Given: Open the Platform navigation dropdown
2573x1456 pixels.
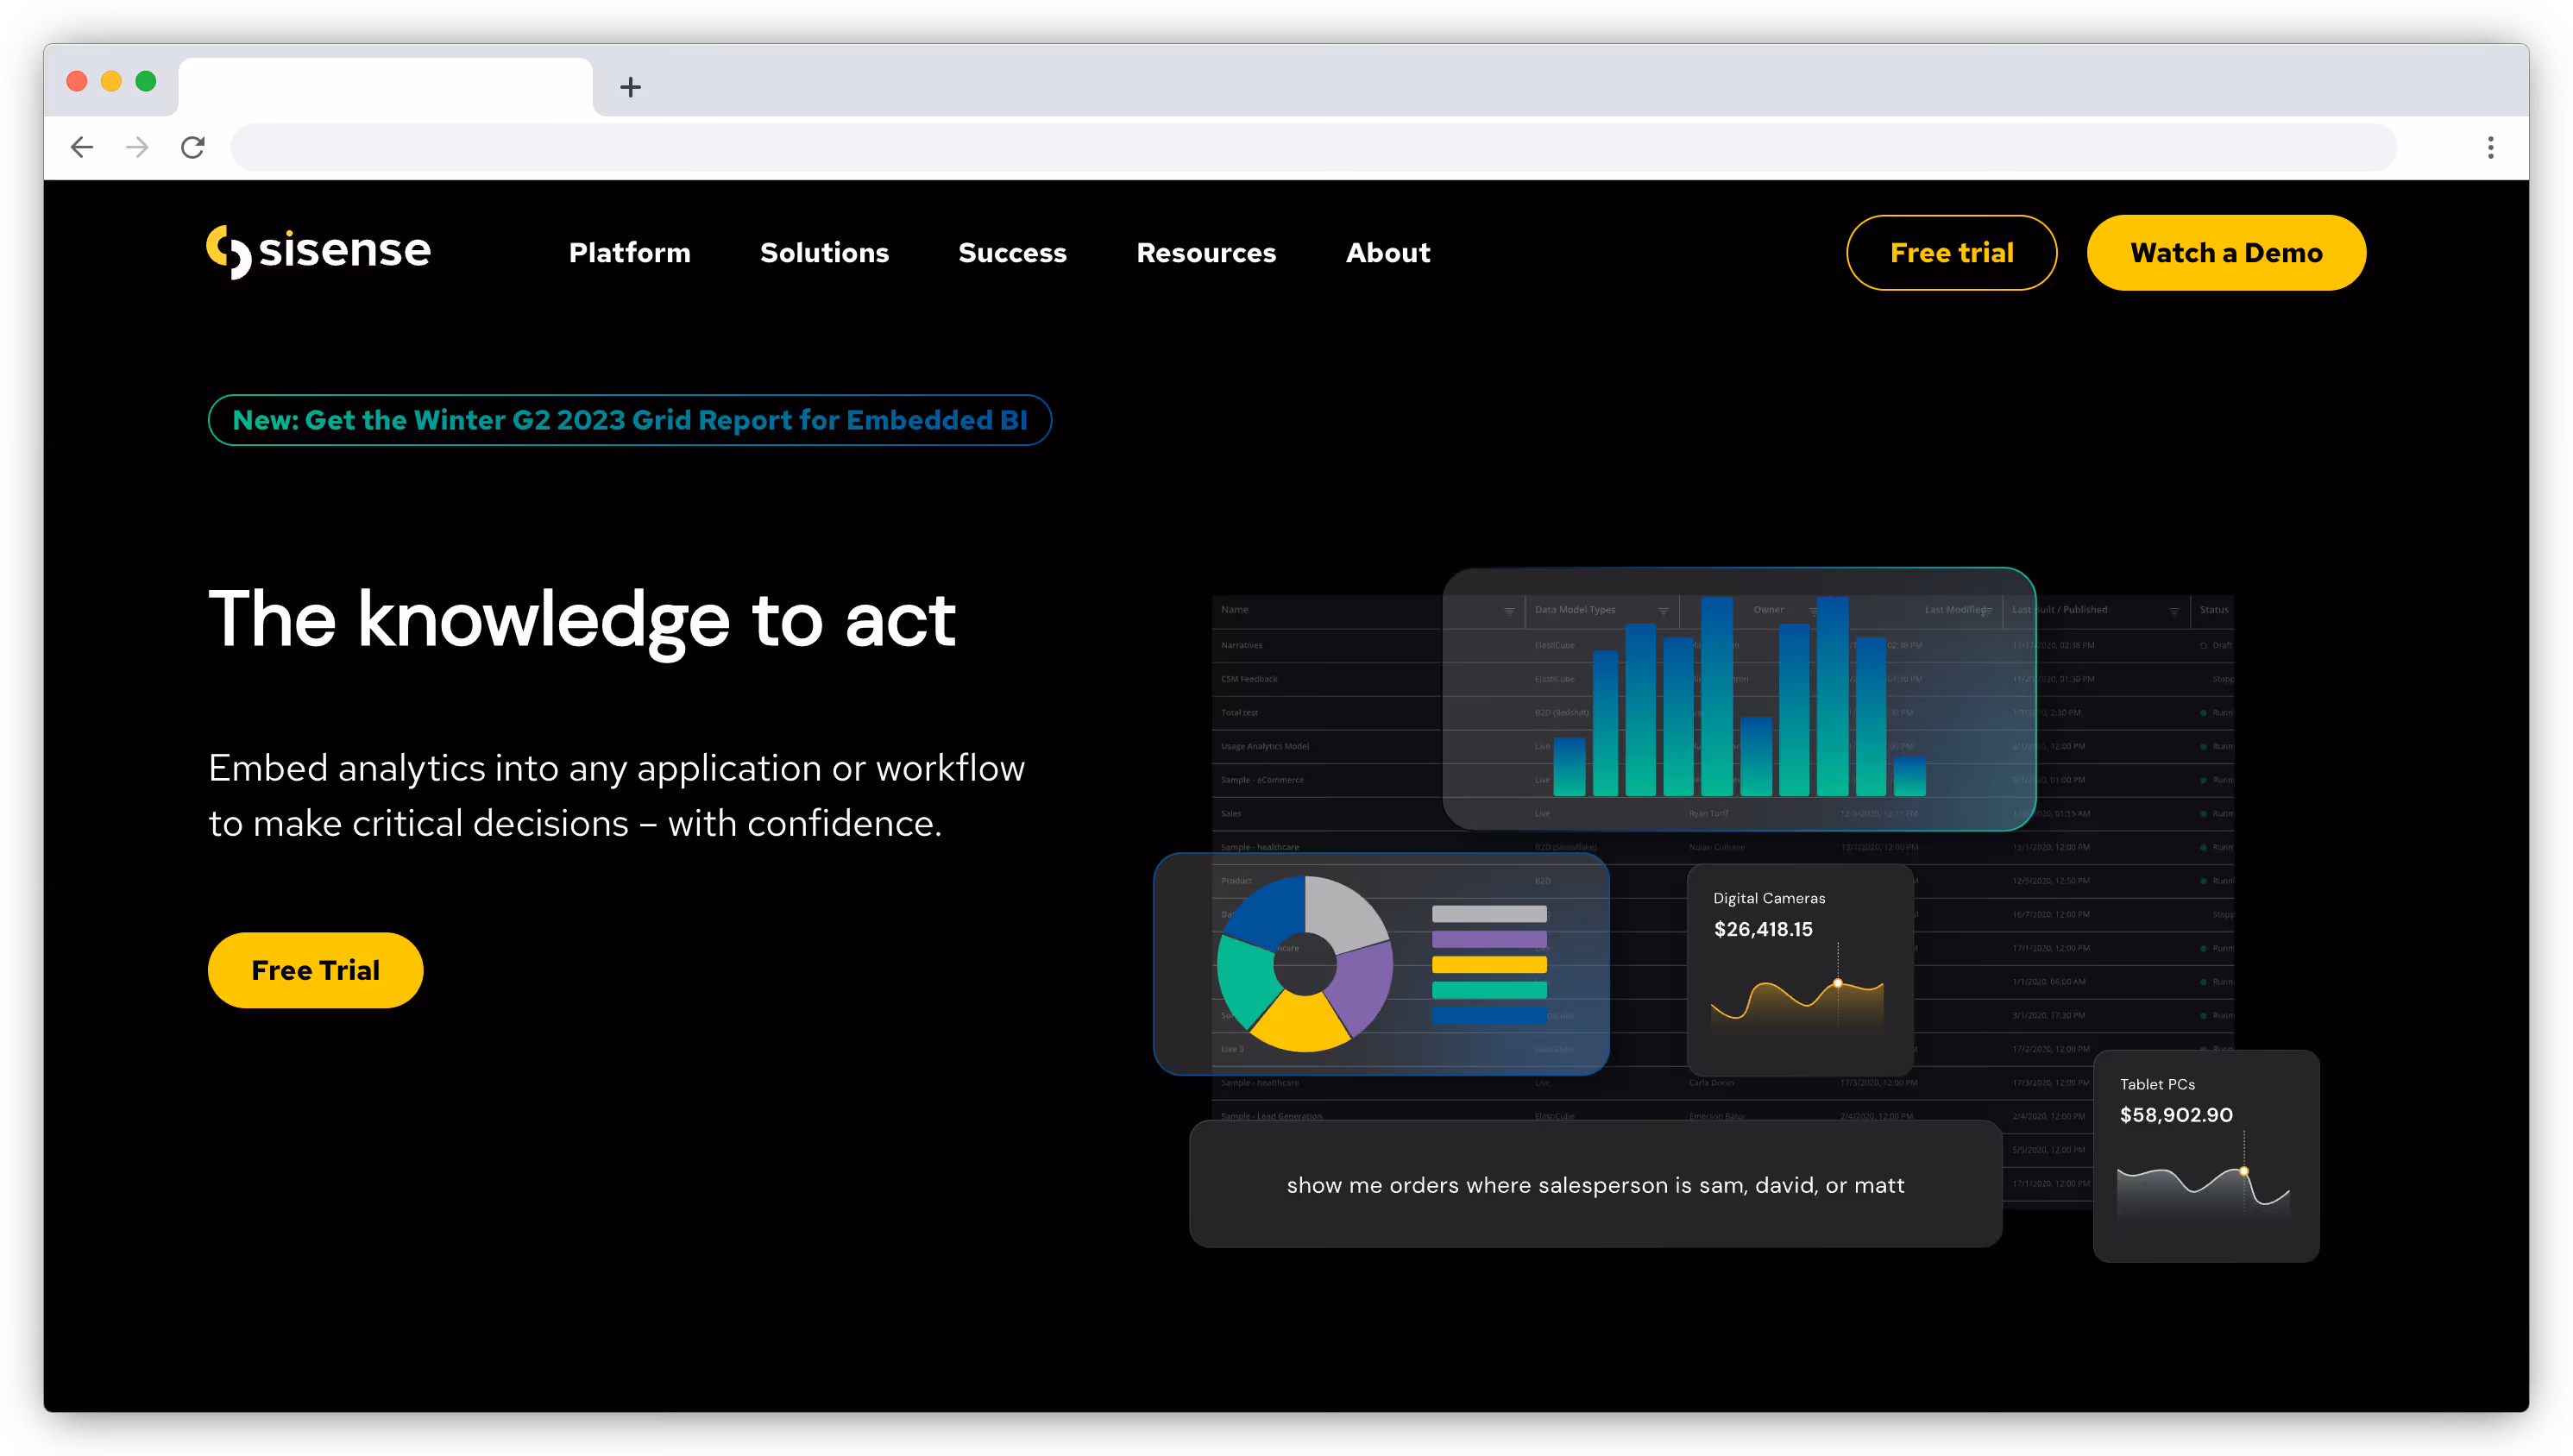Looking at the screenshot, I should [x=629, y=252].
